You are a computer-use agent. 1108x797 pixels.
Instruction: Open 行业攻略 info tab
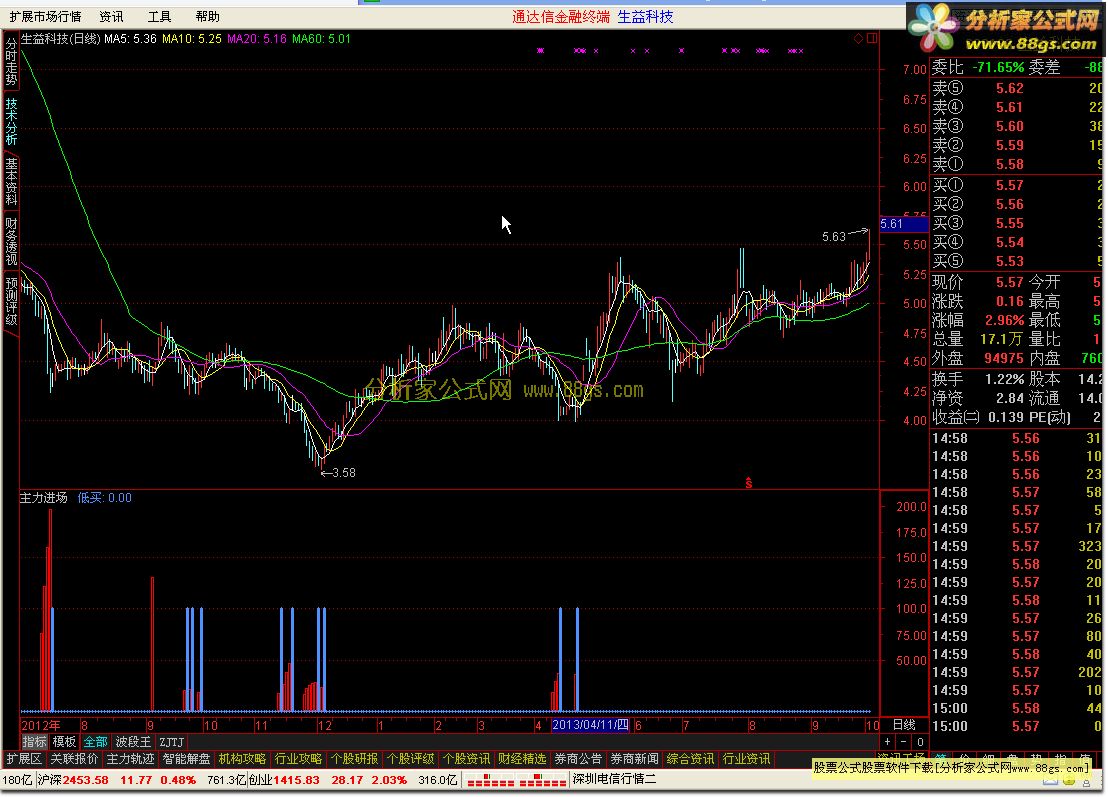click(x=298, y=759)
